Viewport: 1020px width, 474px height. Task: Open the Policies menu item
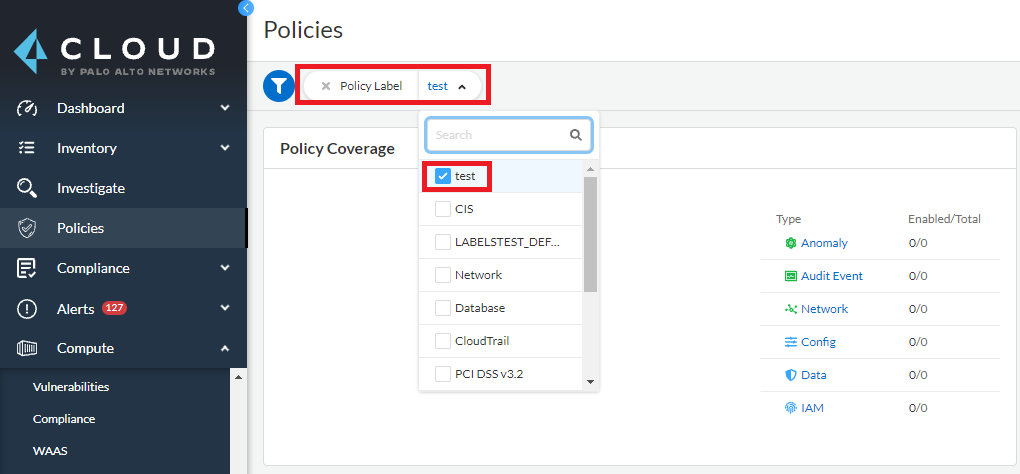click(80, 228)
